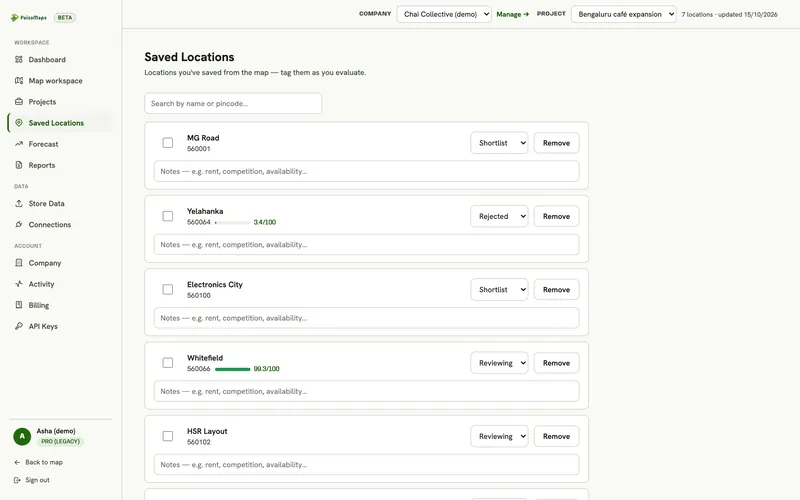The width and height of the screenshot is (800, 500).
Task: Click the Saved Locations pin icon
Action: point(19,122)
